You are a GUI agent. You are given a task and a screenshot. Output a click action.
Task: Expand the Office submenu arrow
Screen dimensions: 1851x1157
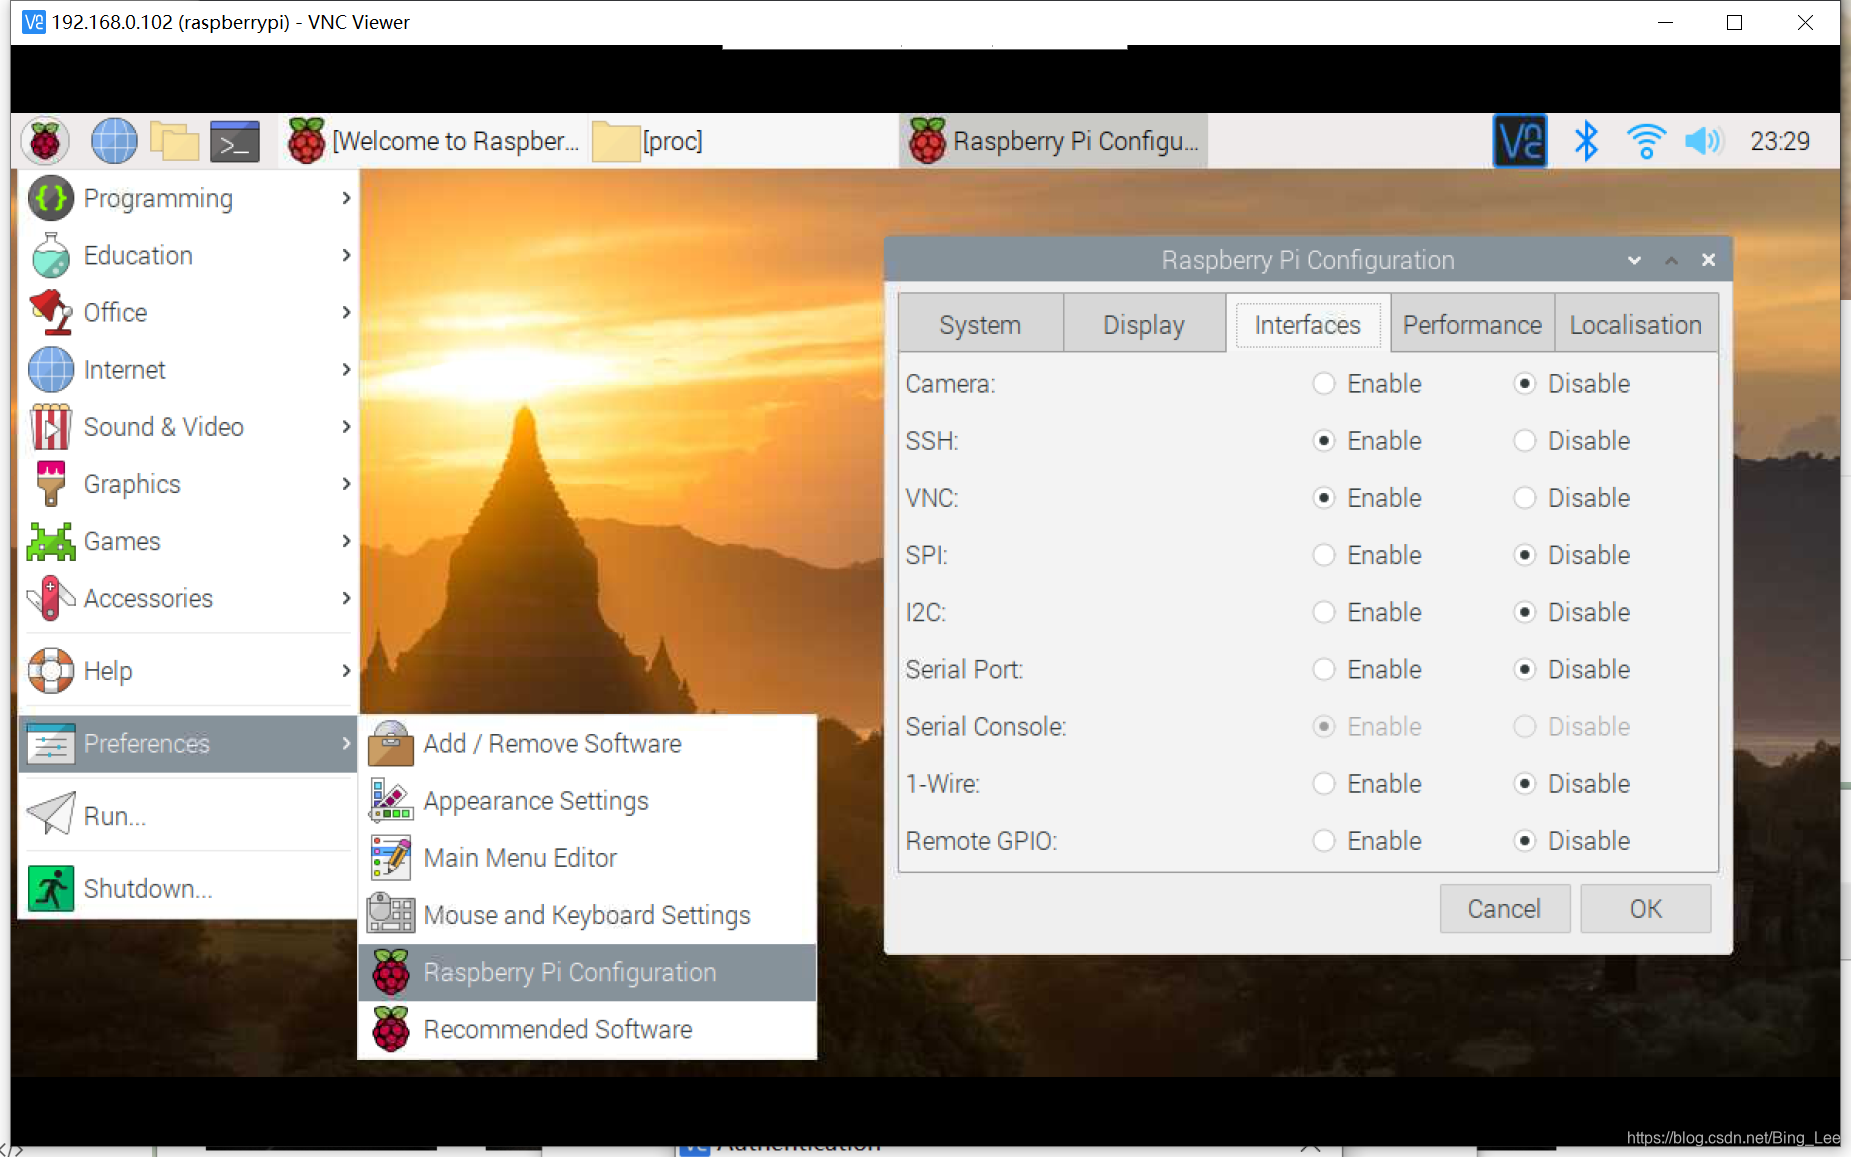[346, 312]
